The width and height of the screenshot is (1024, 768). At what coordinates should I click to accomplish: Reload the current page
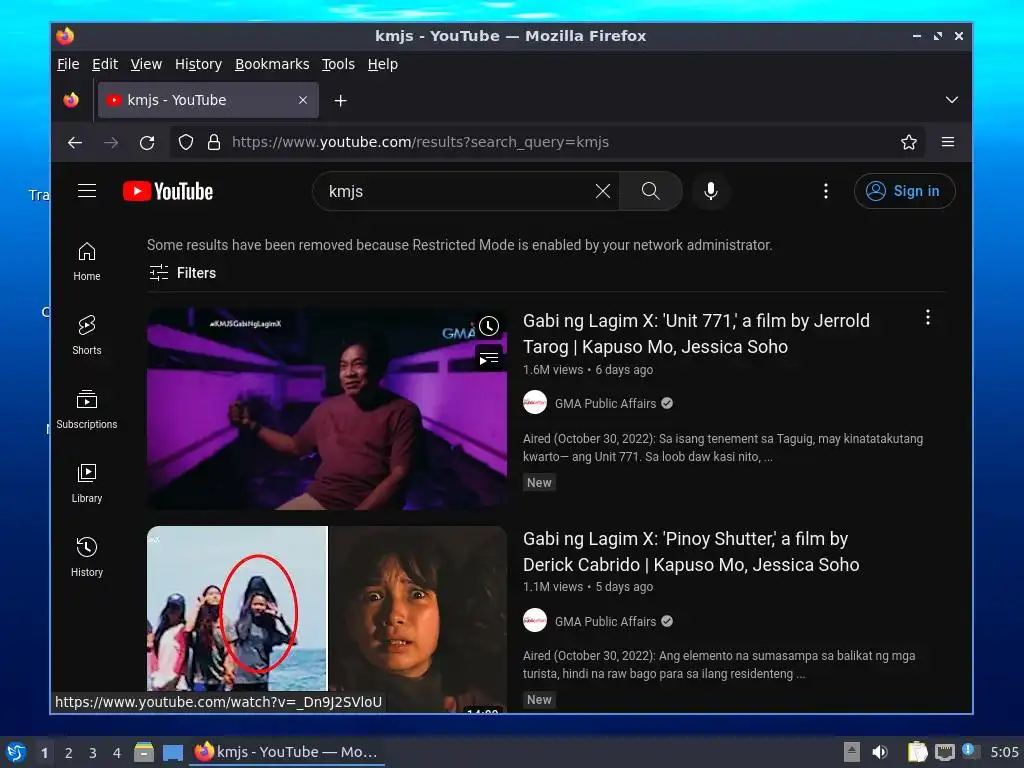point(147,142)
